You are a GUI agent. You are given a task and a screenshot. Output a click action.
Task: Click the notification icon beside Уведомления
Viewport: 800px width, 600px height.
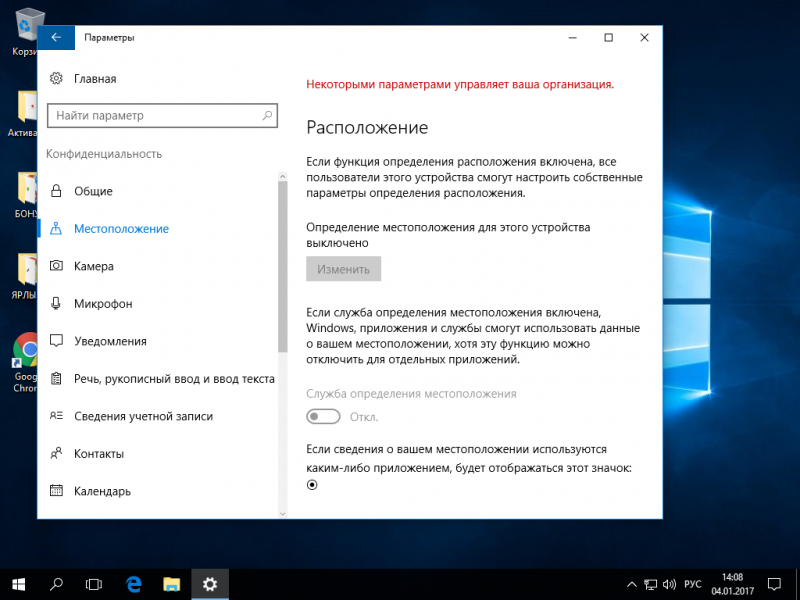56,341
